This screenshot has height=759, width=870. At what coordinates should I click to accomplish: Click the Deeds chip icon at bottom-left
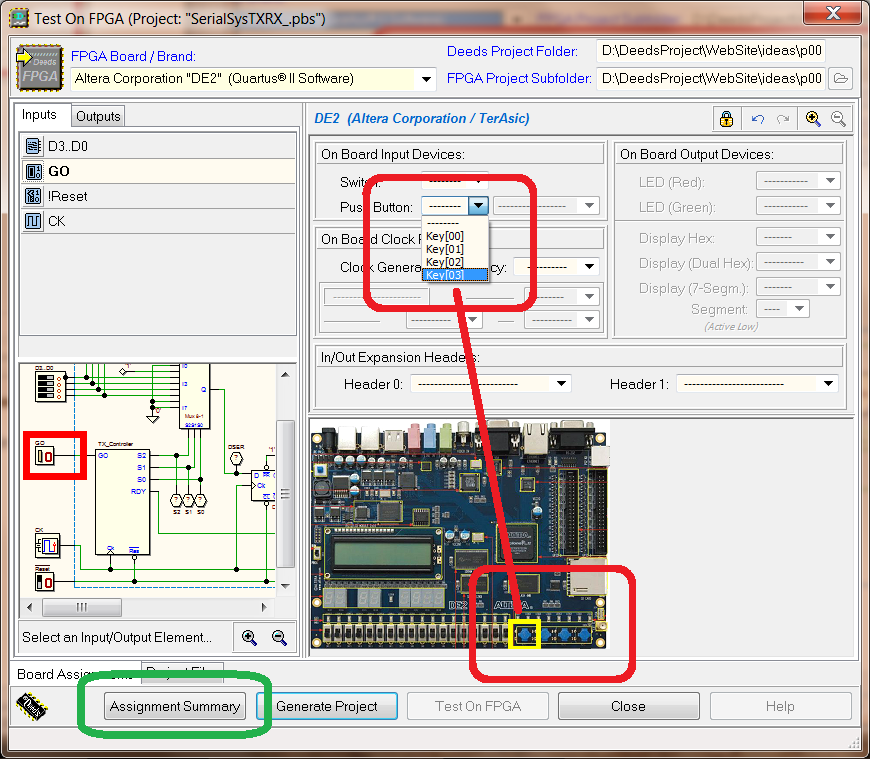click(x=32, y=706)
